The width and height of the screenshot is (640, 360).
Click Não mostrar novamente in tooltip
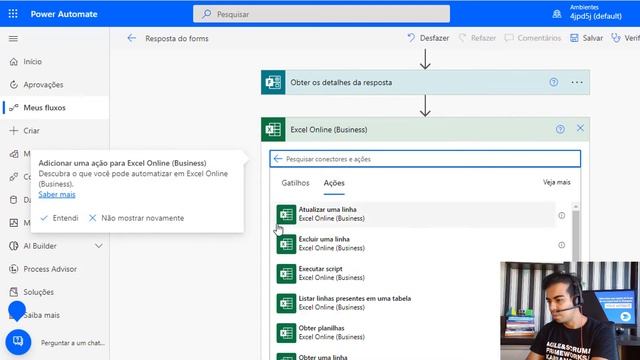(136, 218)
